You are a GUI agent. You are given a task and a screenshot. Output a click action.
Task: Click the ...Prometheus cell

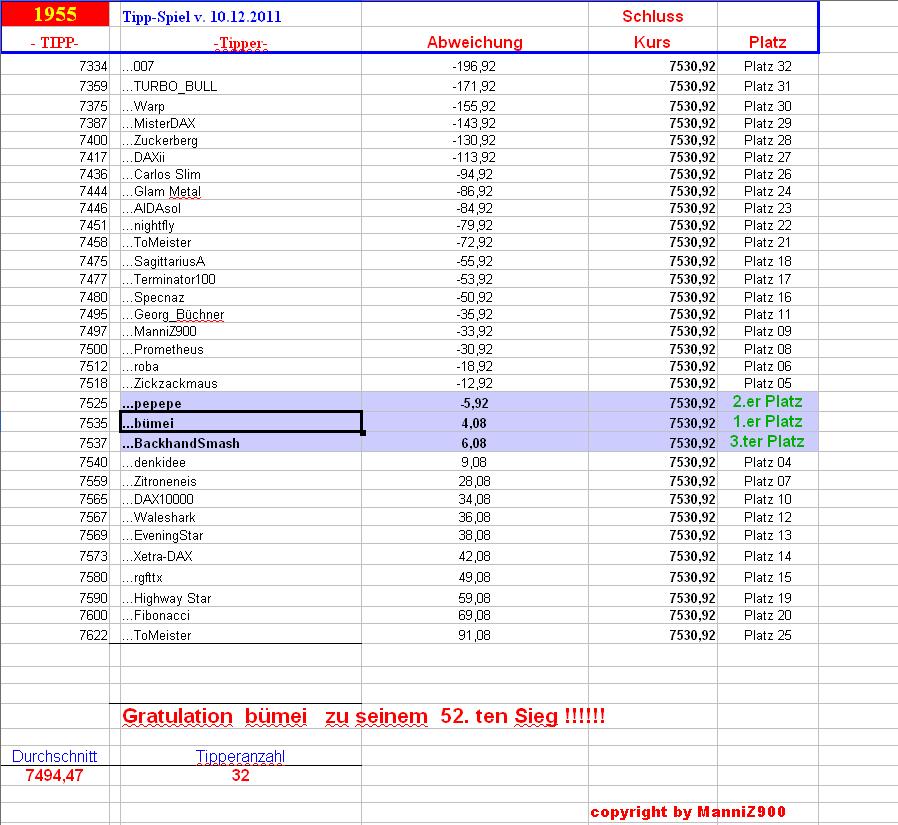coord(241,349)
